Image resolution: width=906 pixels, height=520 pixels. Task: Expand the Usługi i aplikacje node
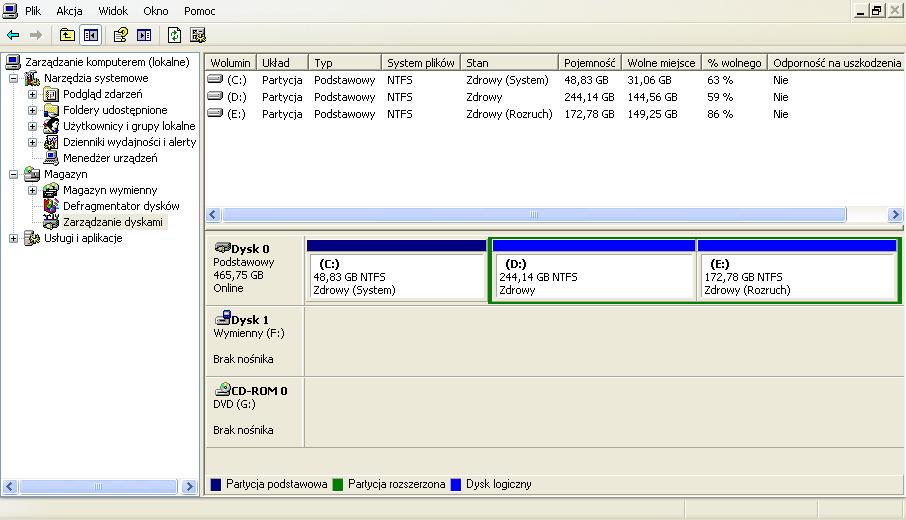(x=13, y=238)
